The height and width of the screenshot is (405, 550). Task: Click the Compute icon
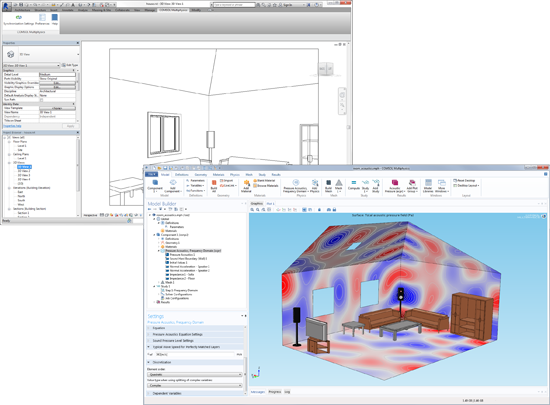pos(354,183)
